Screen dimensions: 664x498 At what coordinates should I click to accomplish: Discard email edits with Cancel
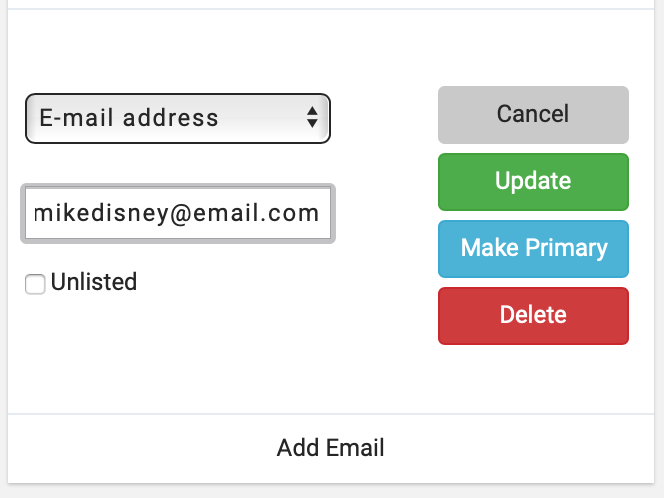[x=533, y=114]
